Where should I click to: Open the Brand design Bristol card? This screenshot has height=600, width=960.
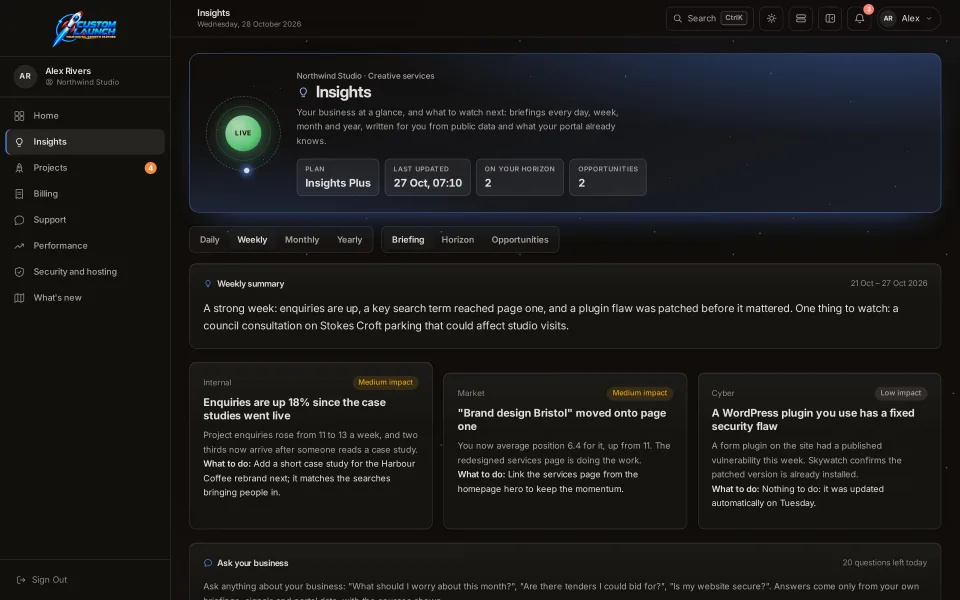tap(565, 451)
